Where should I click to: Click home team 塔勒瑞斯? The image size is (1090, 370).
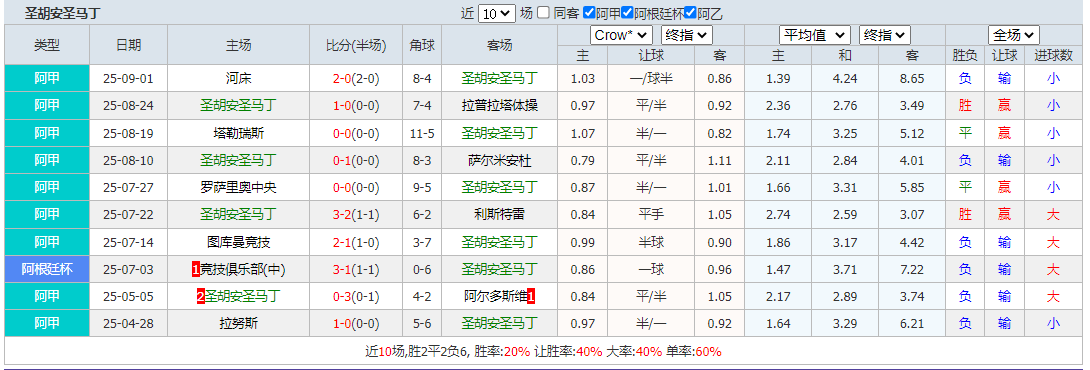tap(239, 133)
